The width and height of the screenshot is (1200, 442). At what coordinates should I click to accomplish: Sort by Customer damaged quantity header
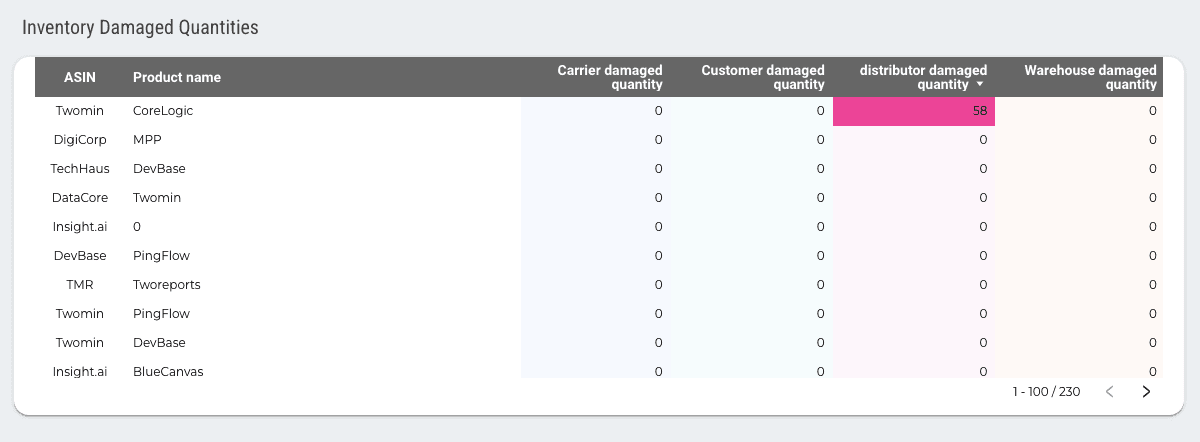pos(762,77)
